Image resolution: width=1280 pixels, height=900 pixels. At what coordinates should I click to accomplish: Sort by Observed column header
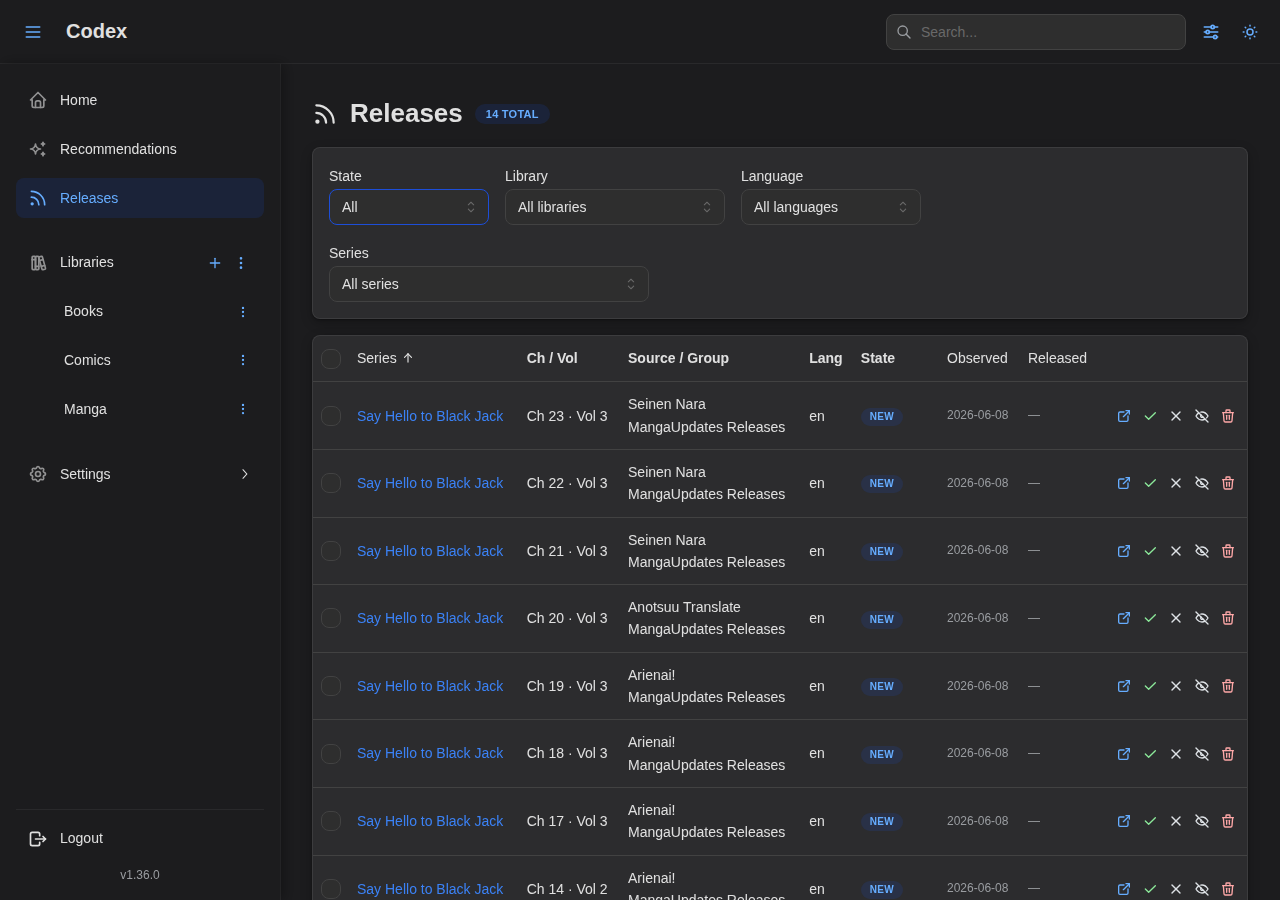(x=977, y=358)
